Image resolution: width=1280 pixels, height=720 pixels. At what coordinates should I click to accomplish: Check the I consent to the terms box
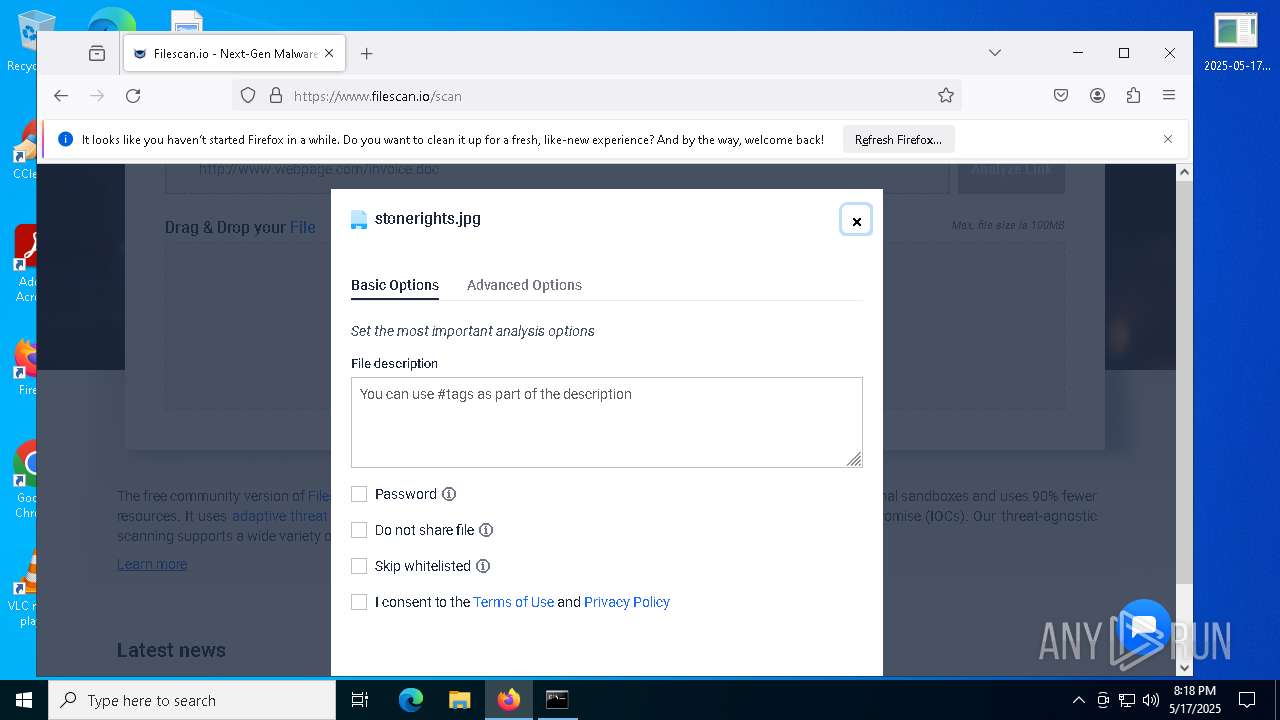pos(359,602)
